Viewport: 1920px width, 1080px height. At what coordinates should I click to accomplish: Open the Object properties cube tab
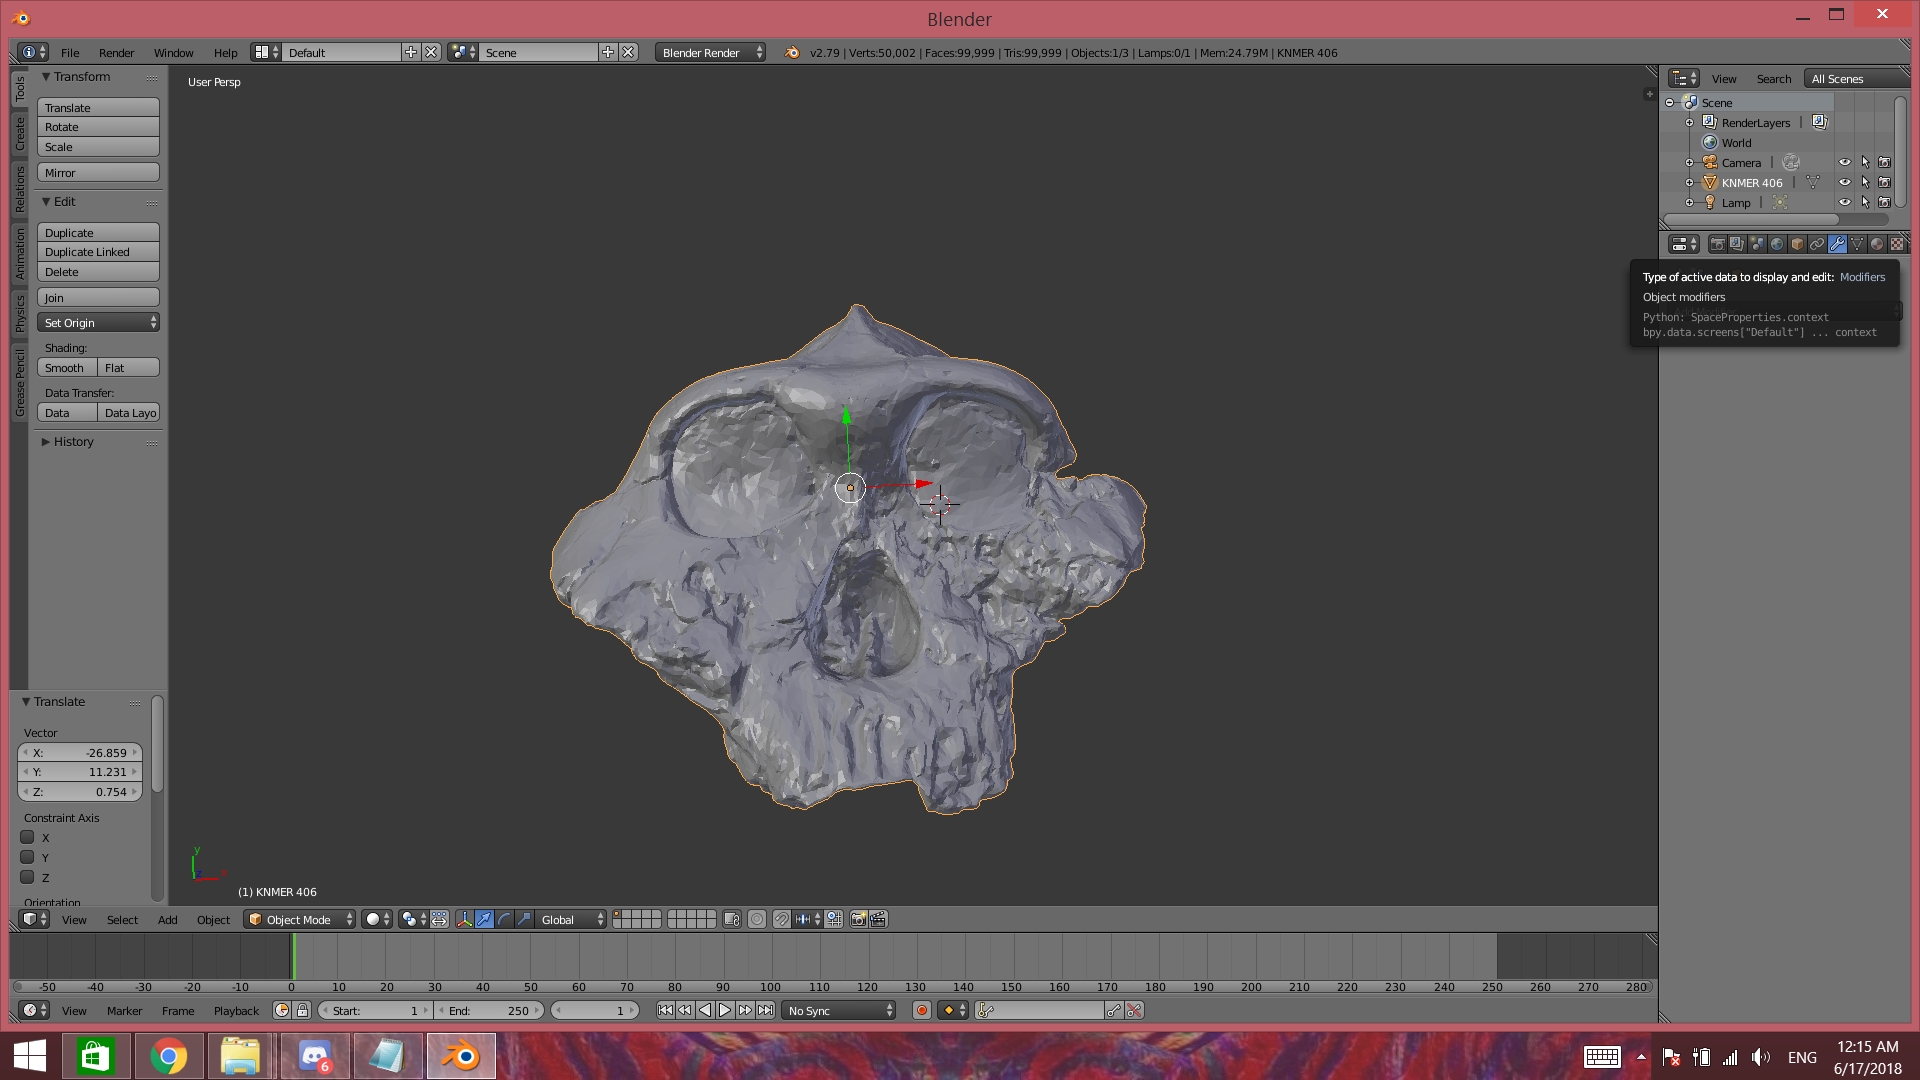[x=1797, y=244]
